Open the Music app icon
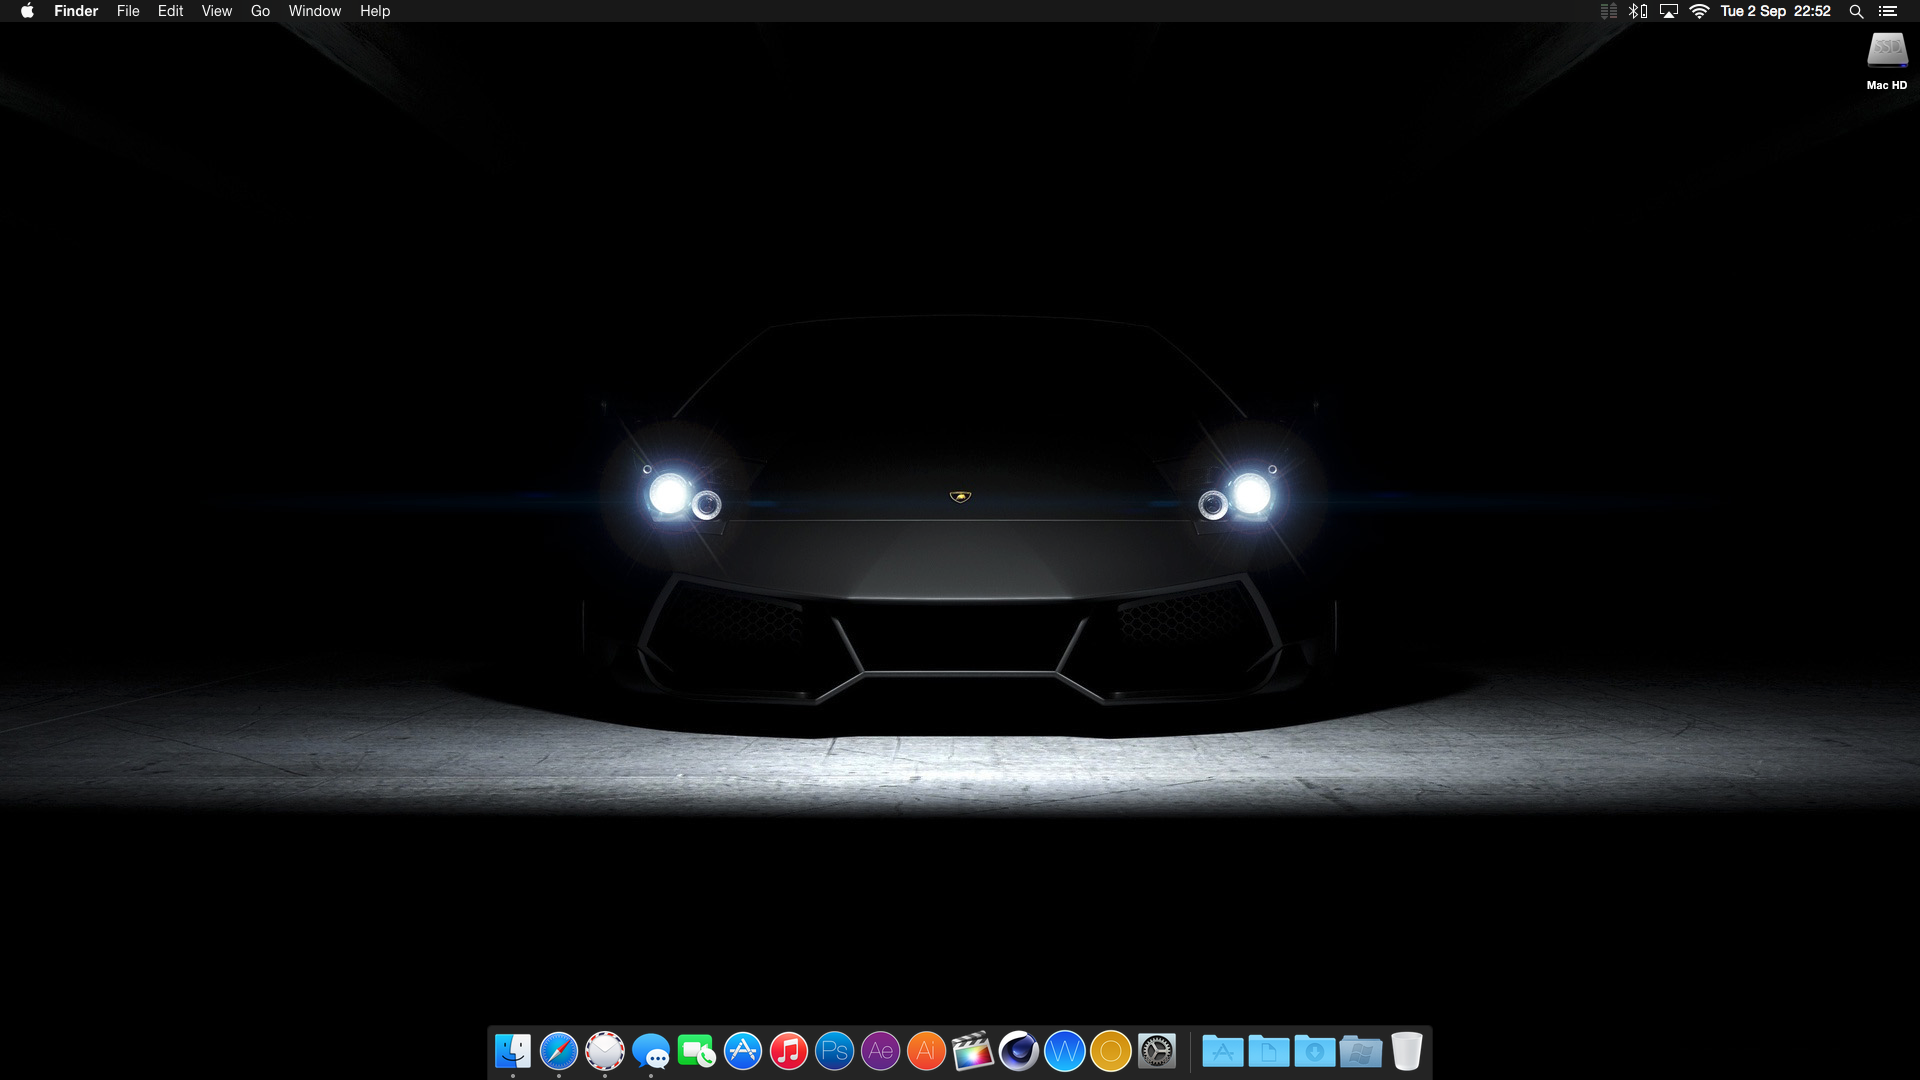The height and width of the screenshot is (1080, 1920). 788,1051
